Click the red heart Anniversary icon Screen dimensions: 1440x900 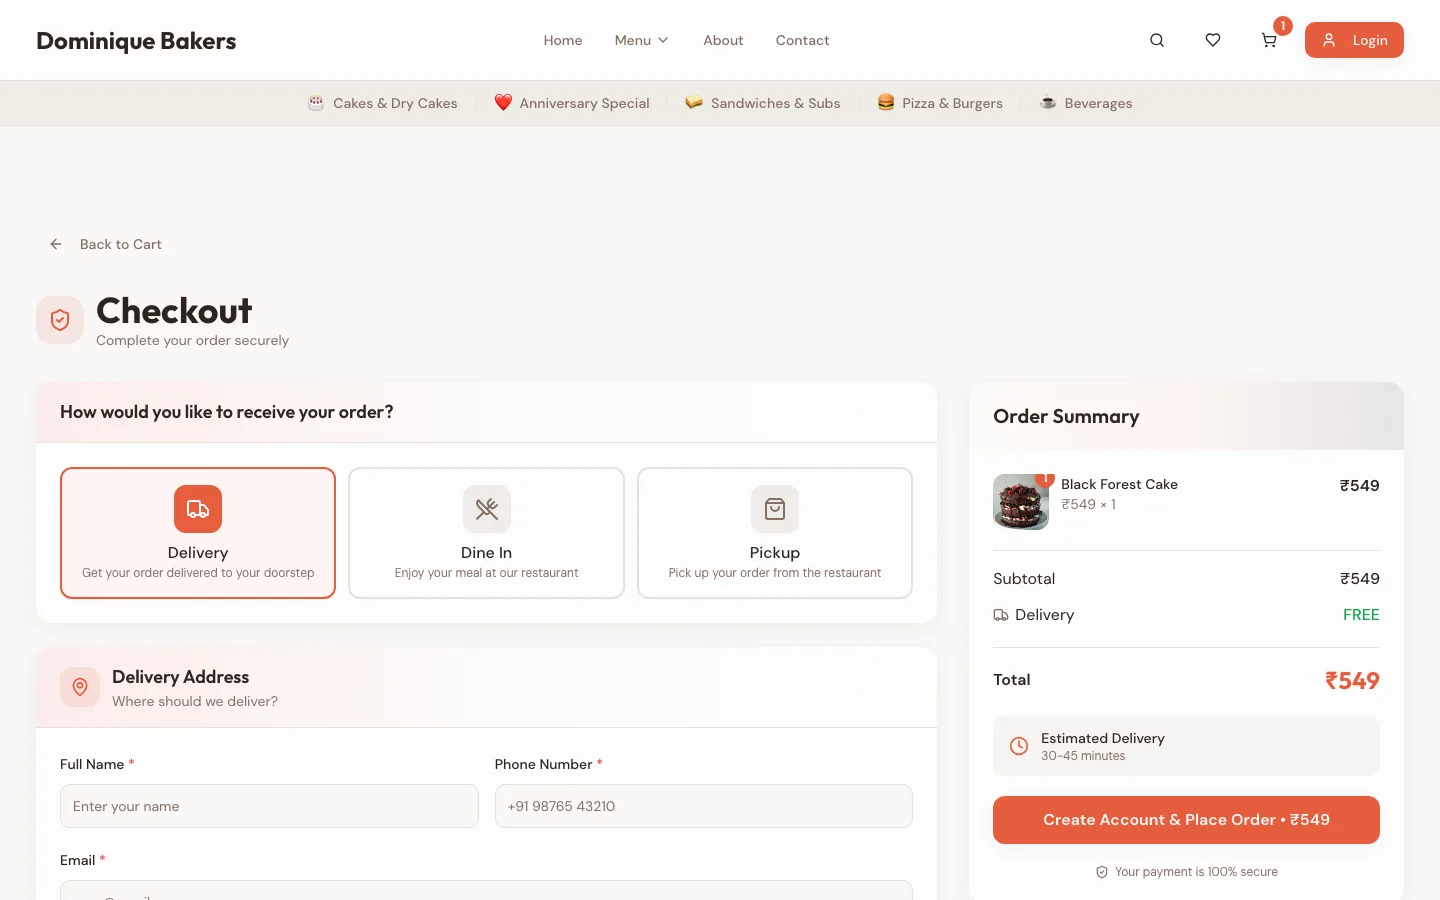503,103
